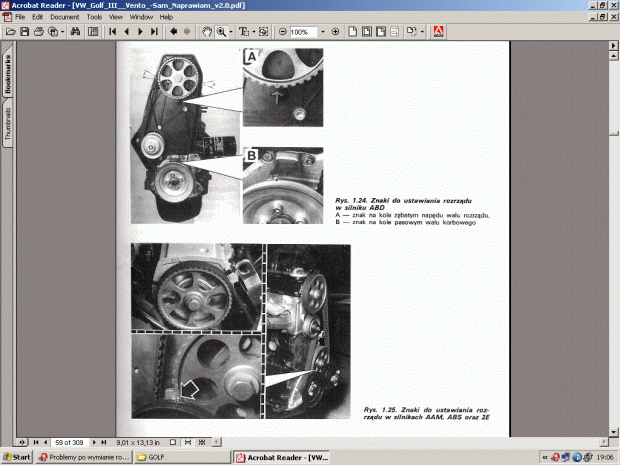The height and width of the screenshot is (465, 620).
Task: Expand the zoom tool dropdown arrow
Action: 231,32
